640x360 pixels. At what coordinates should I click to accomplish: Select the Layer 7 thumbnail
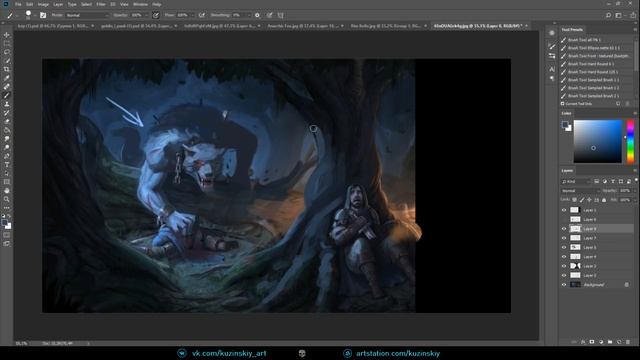[575, 238]
